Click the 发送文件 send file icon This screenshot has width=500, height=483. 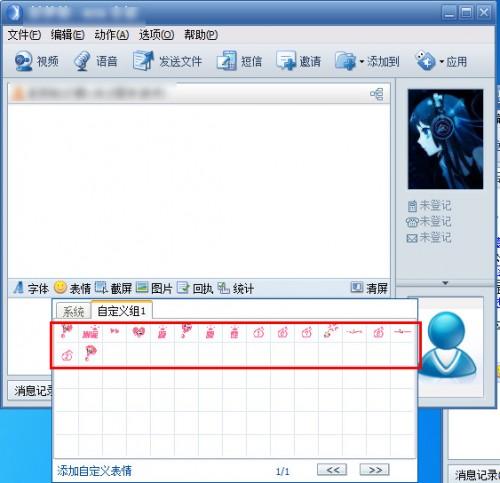pyautogui.click(x=143, y=61)
